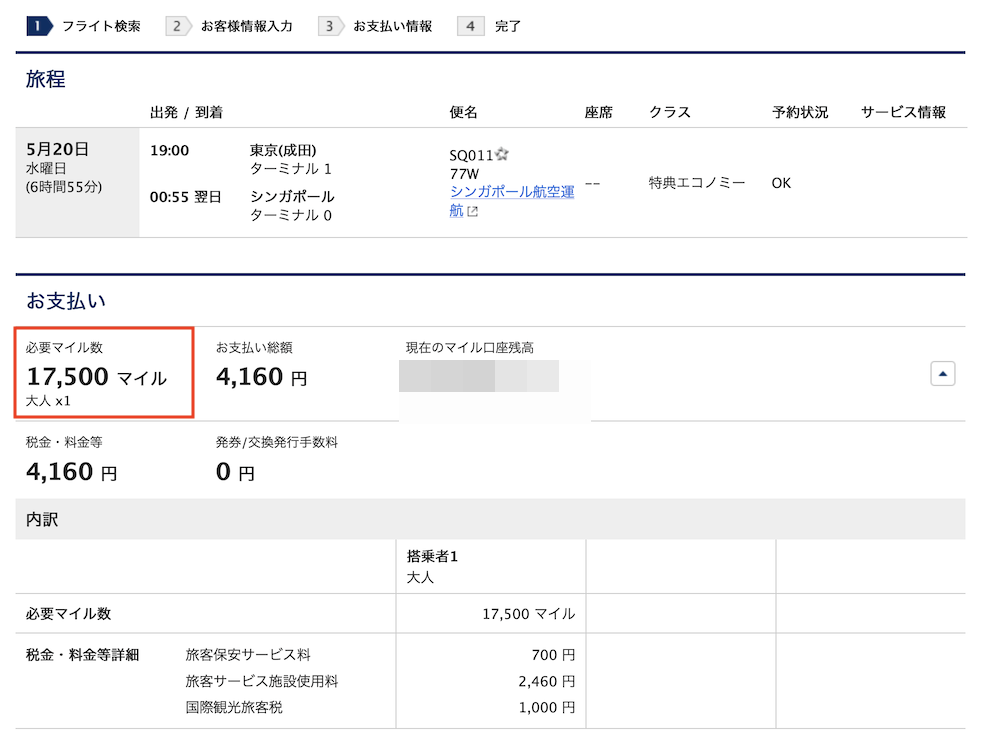This screenshot has width=986, height=744.
Task: Click the step 2 お客様情報入力 number badge
Action: click(179, 25)
